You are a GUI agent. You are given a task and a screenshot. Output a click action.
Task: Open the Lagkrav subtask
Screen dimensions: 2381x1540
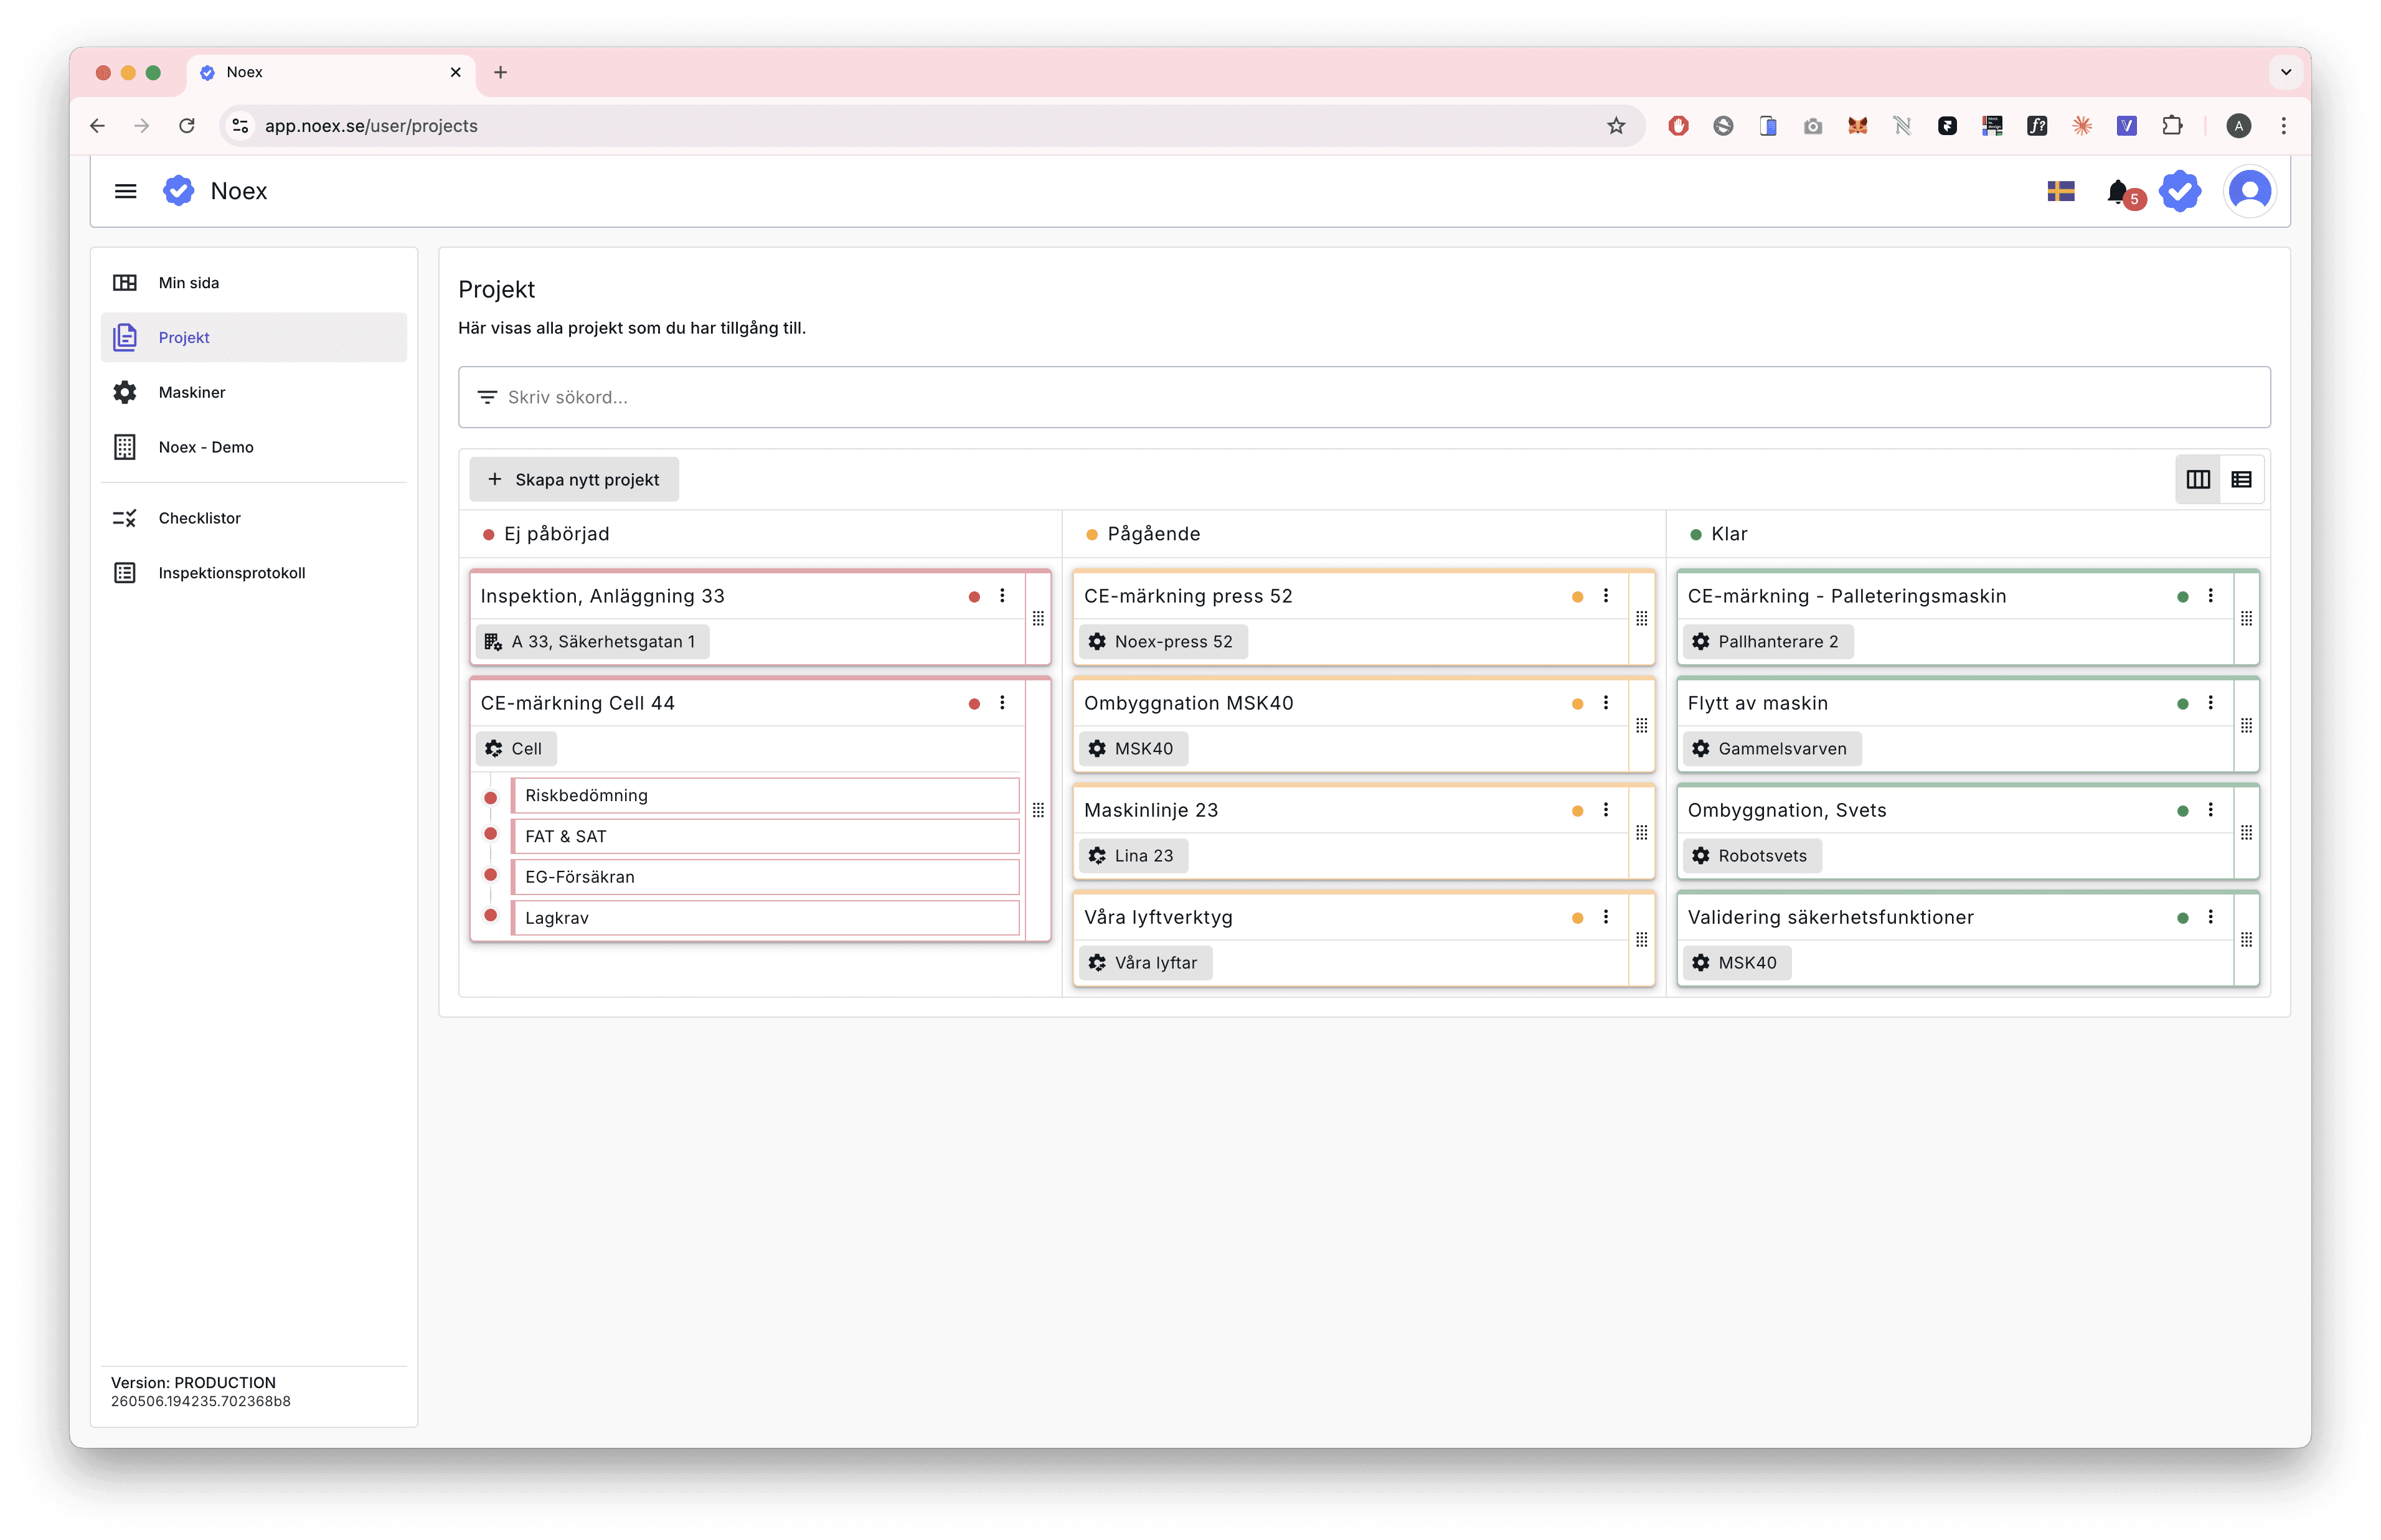coord(766,918)
